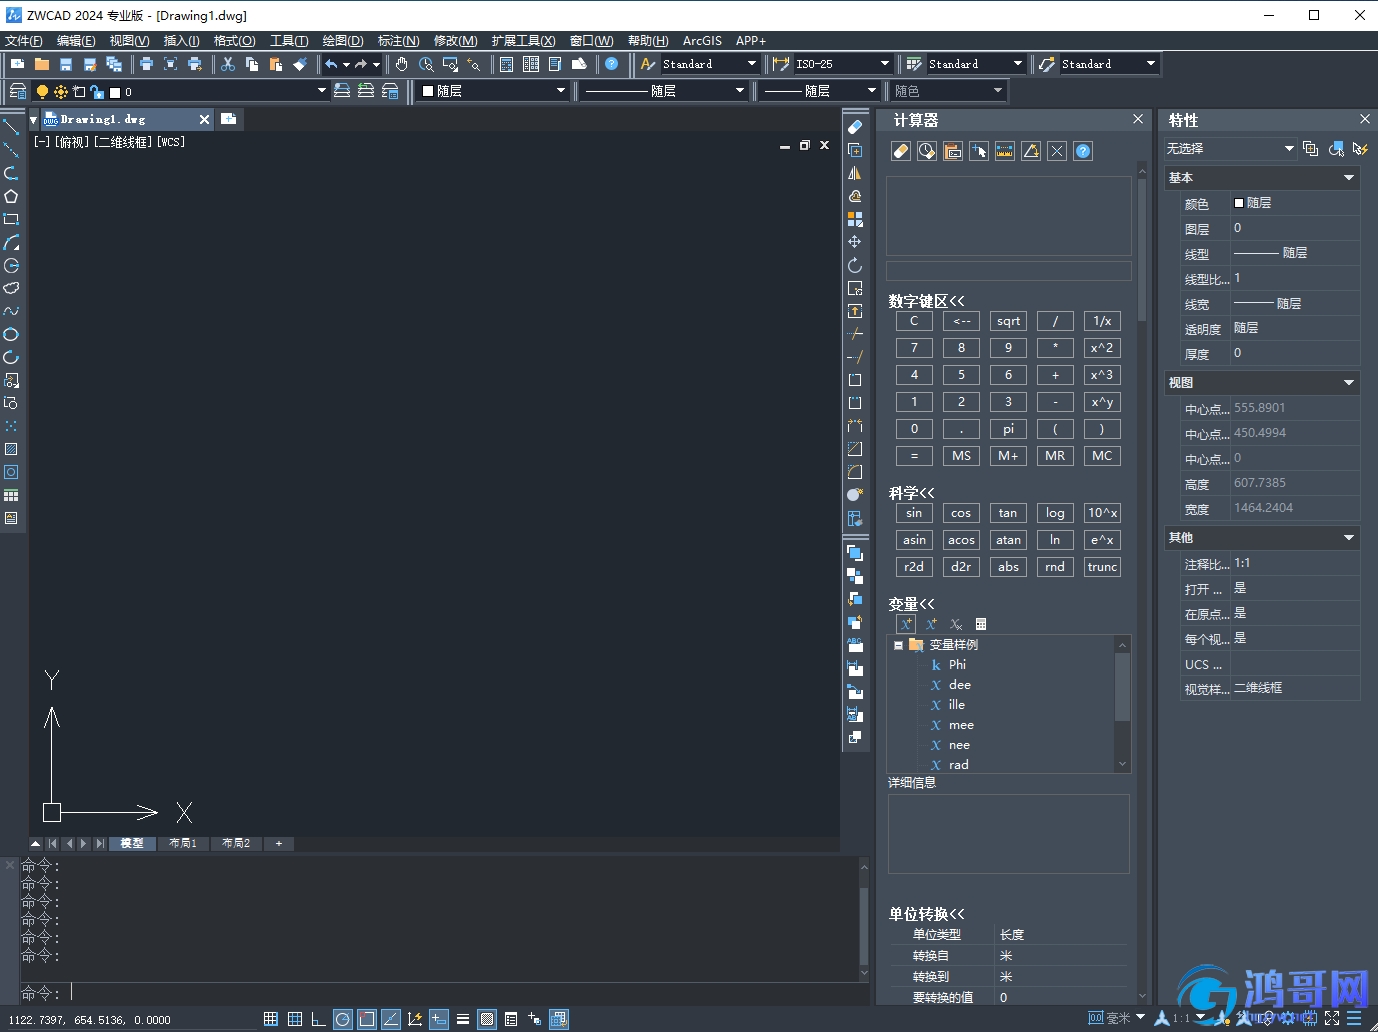Select the Rotate modify tool

855,265
